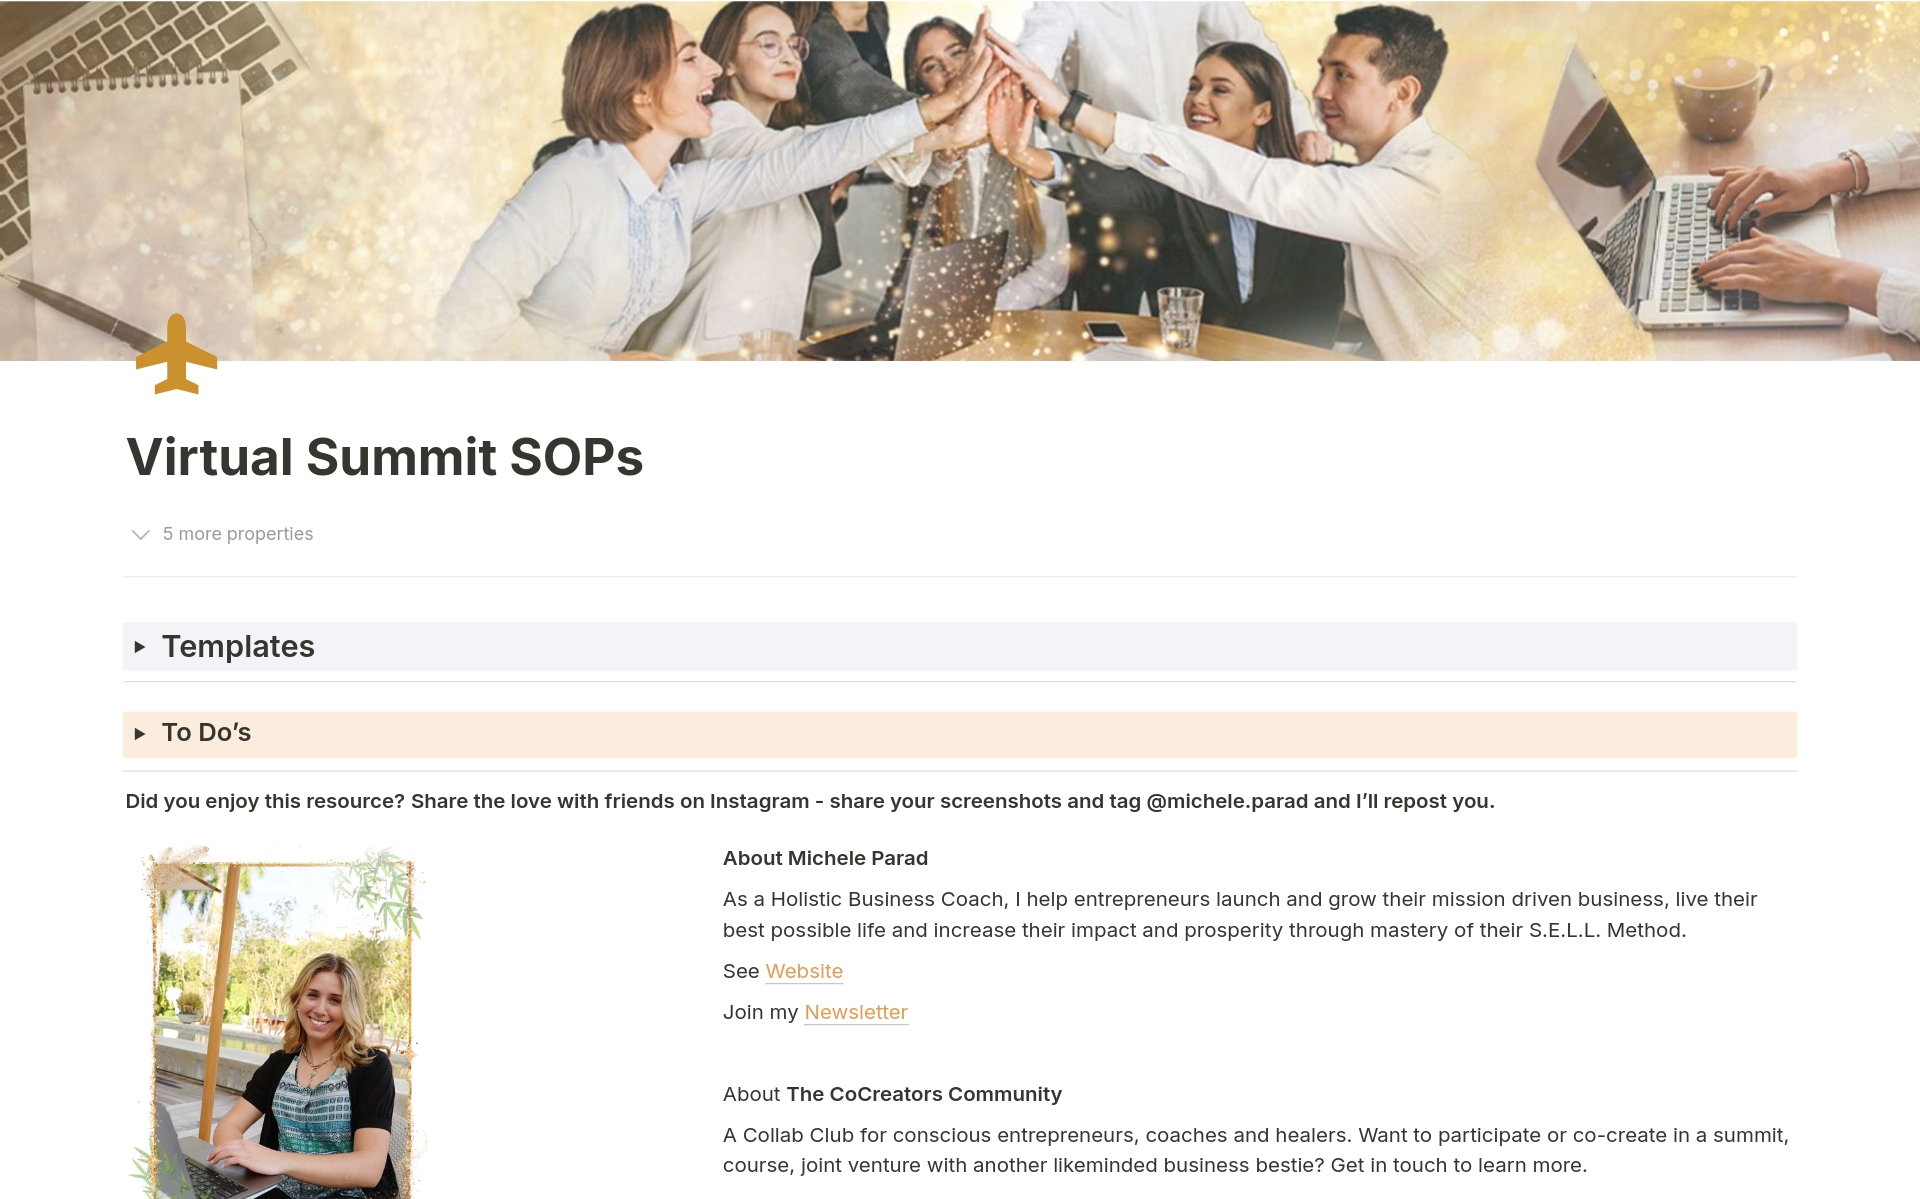
Task: Open the Website link
Action: click(804, 971)
